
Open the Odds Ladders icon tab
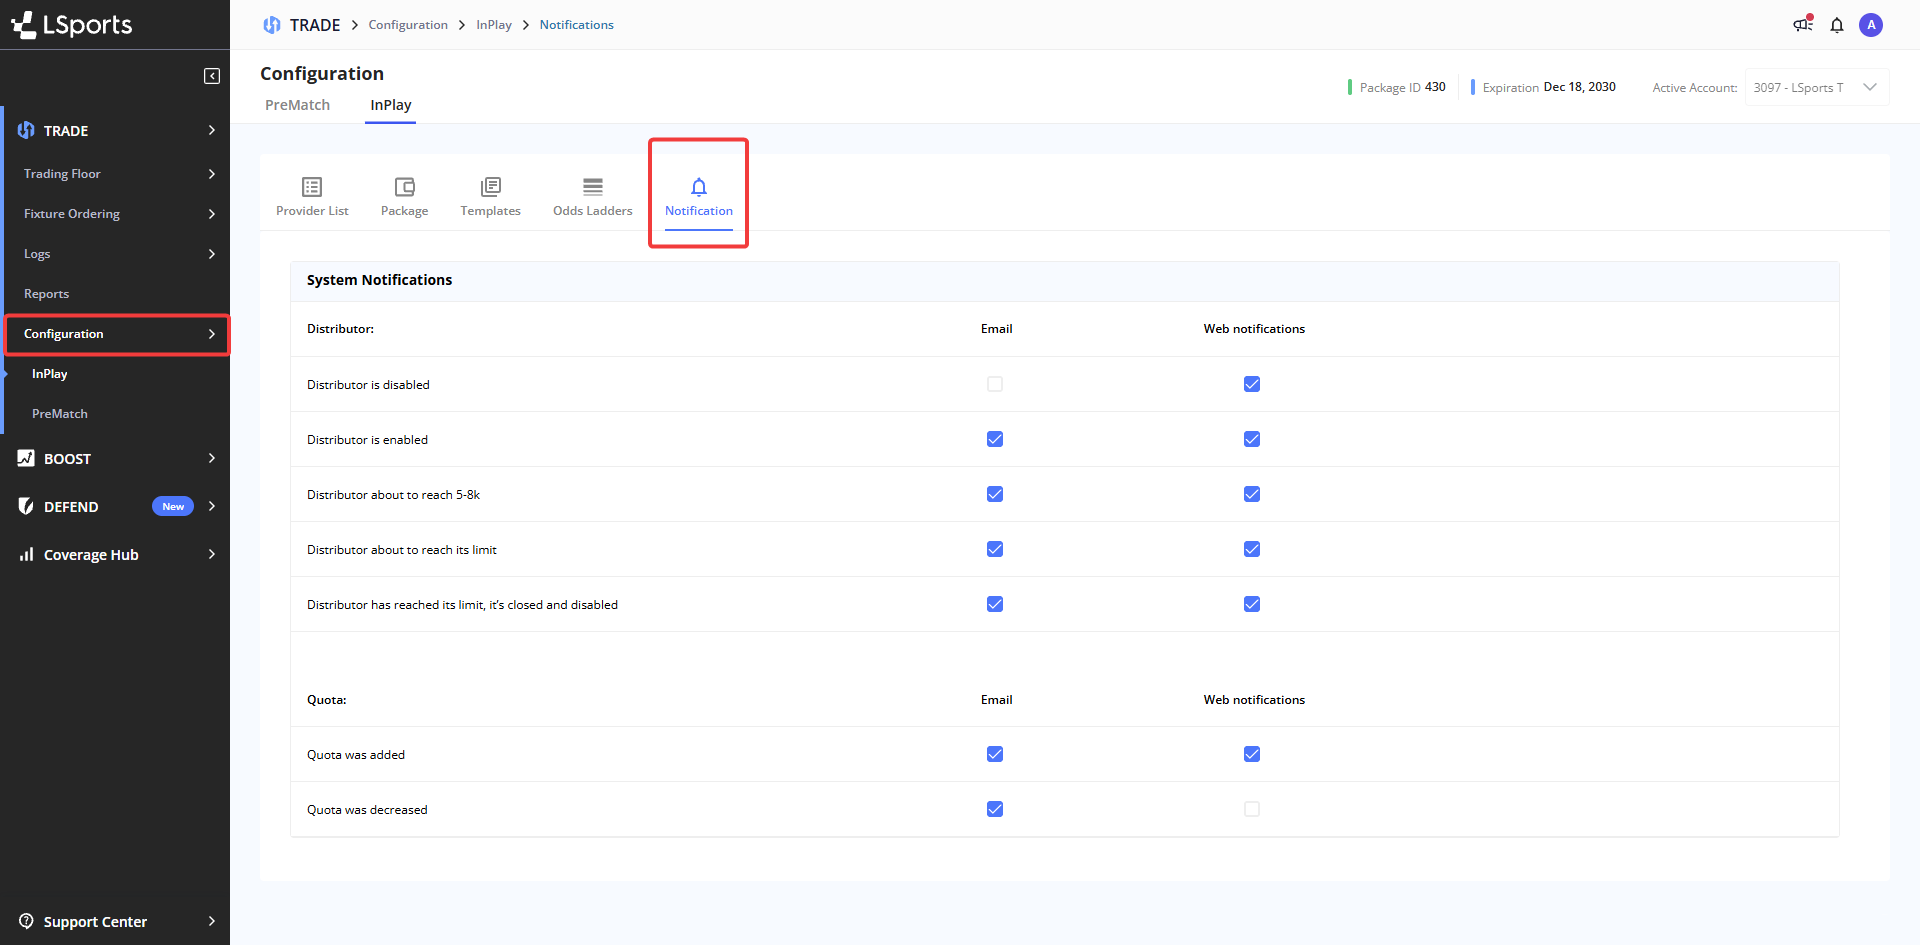(x=592, y=188)
